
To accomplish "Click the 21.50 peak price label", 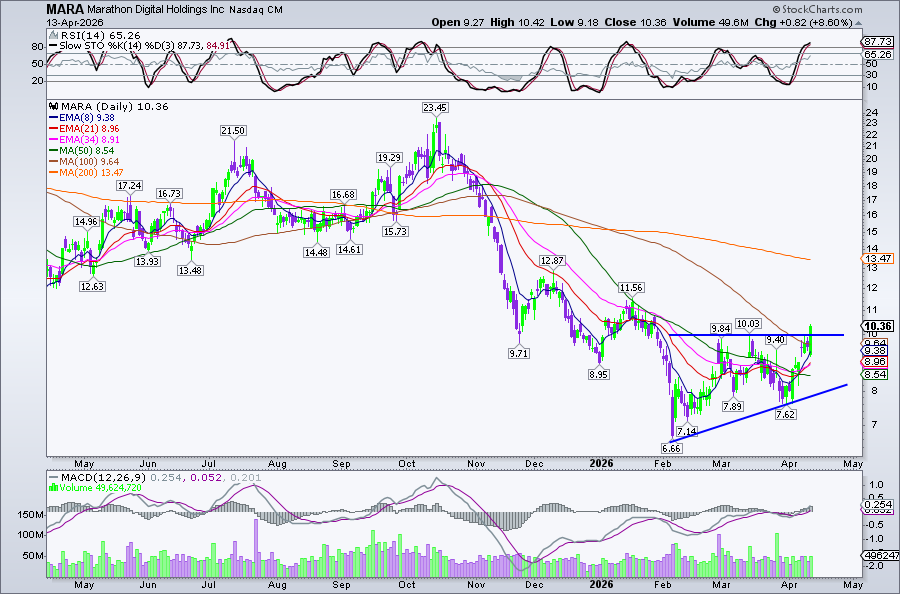I will pos(233,131).
